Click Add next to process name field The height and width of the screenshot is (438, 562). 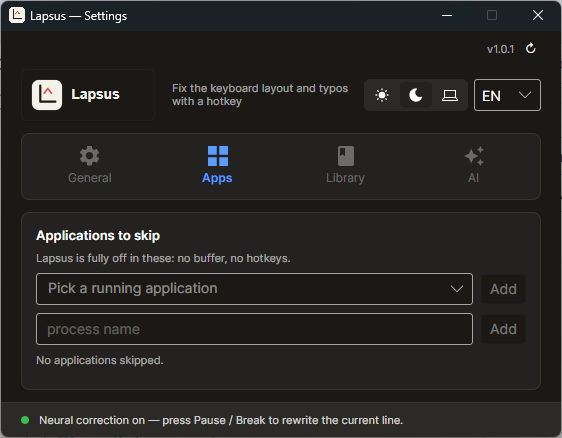pyautogui.click(x=503, y=329)
